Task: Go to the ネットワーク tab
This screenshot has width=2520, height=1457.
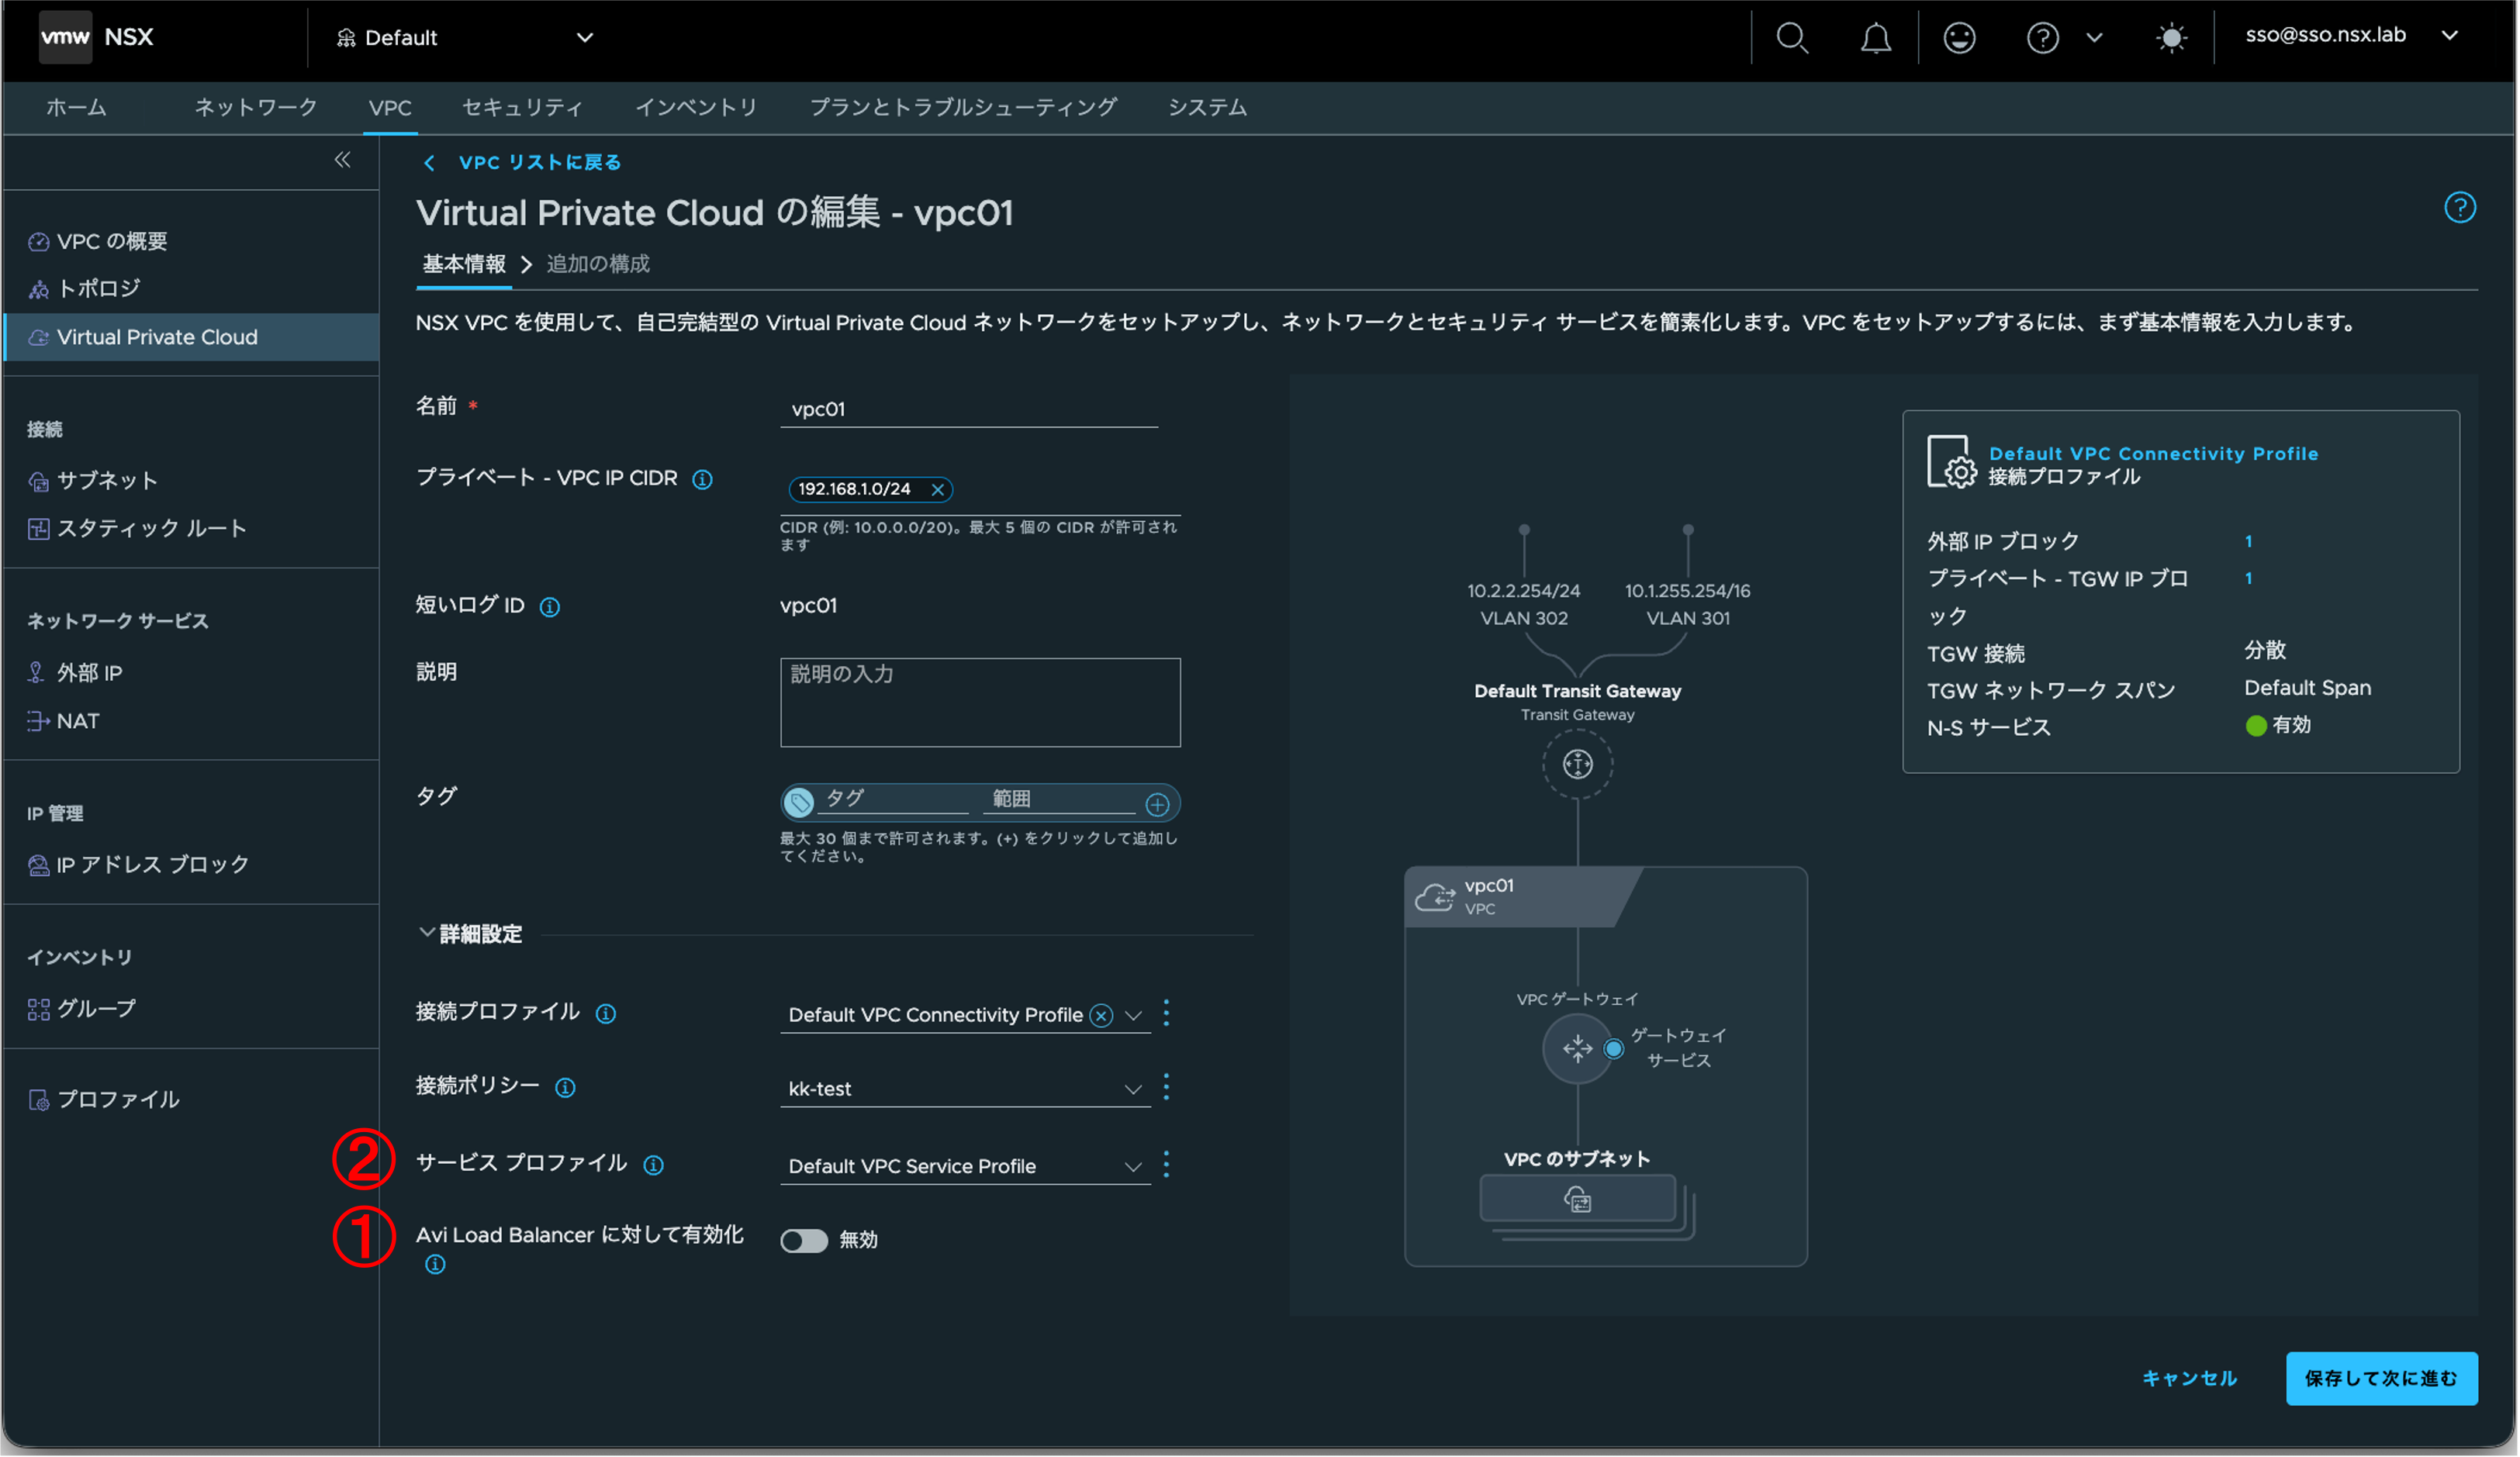Action: tap(255, 108)
